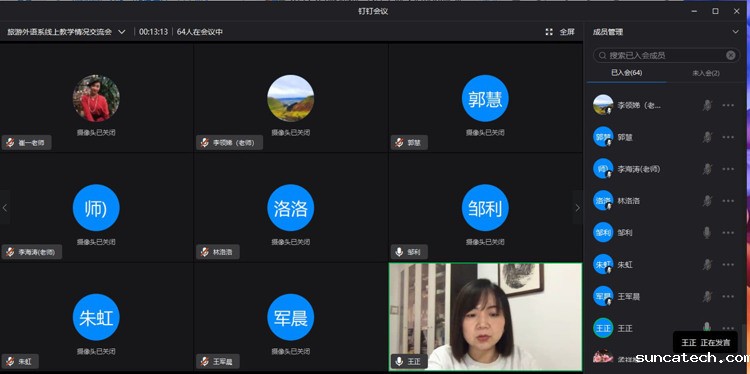Click 林洛洛 name in member list
This screenshot has width=750, height=374.
click(x=629, y=201)
